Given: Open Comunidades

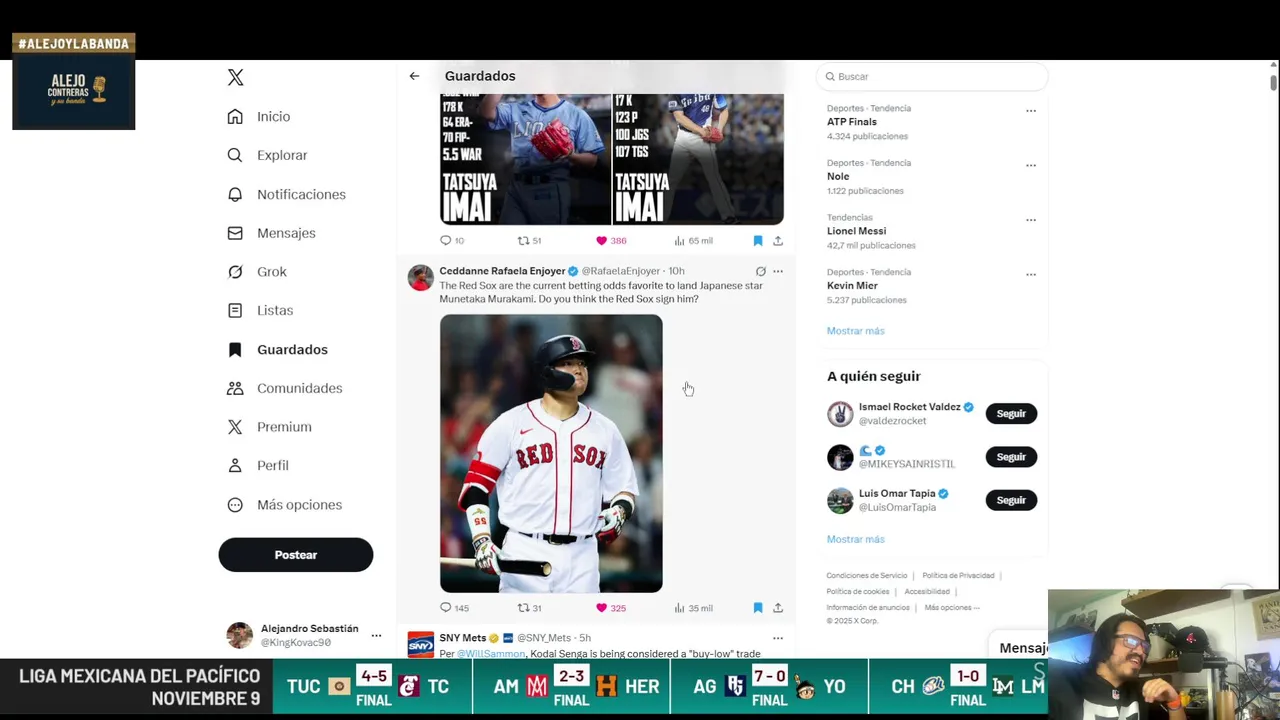Looking at the screenshot, I should 285,388.
